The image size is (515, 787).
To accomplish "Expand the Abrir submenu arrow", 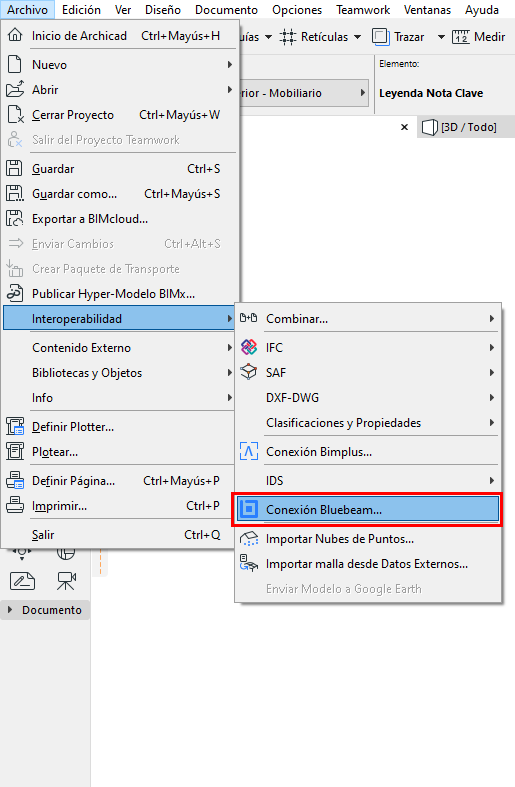I will pyautogui.click(x=229, y=89).
